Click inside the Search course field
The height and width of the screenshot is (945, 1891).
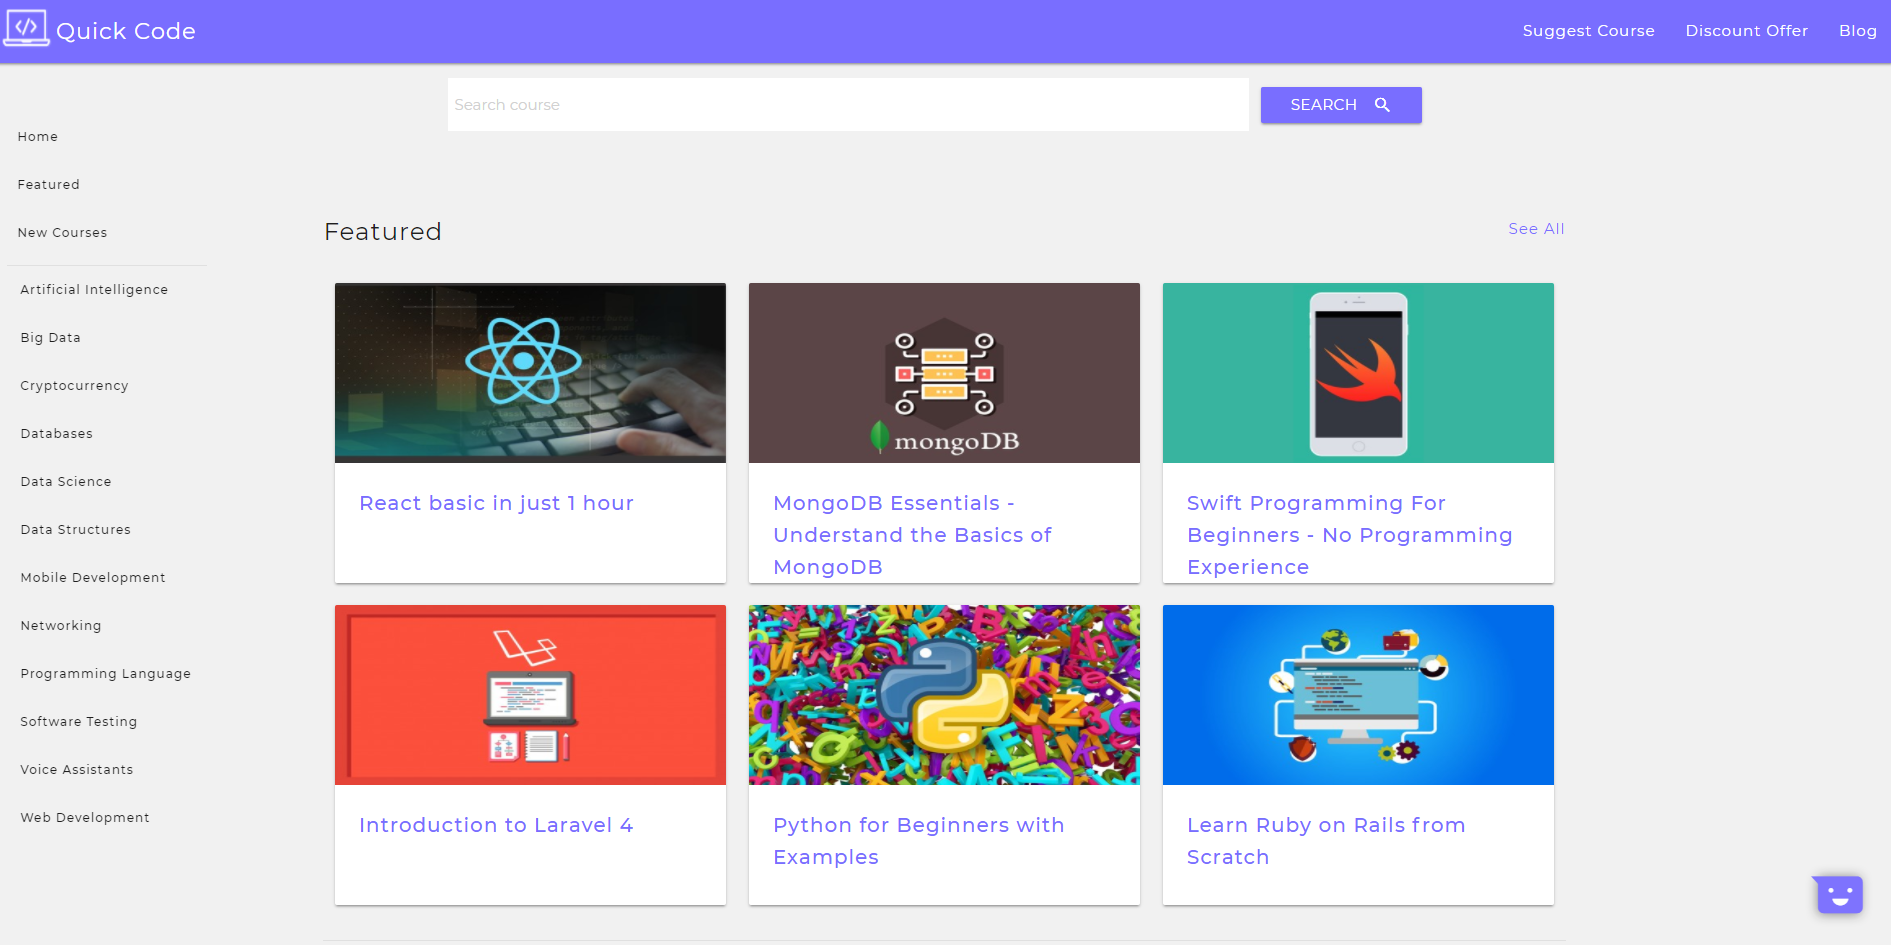click(x=848, y=105)
